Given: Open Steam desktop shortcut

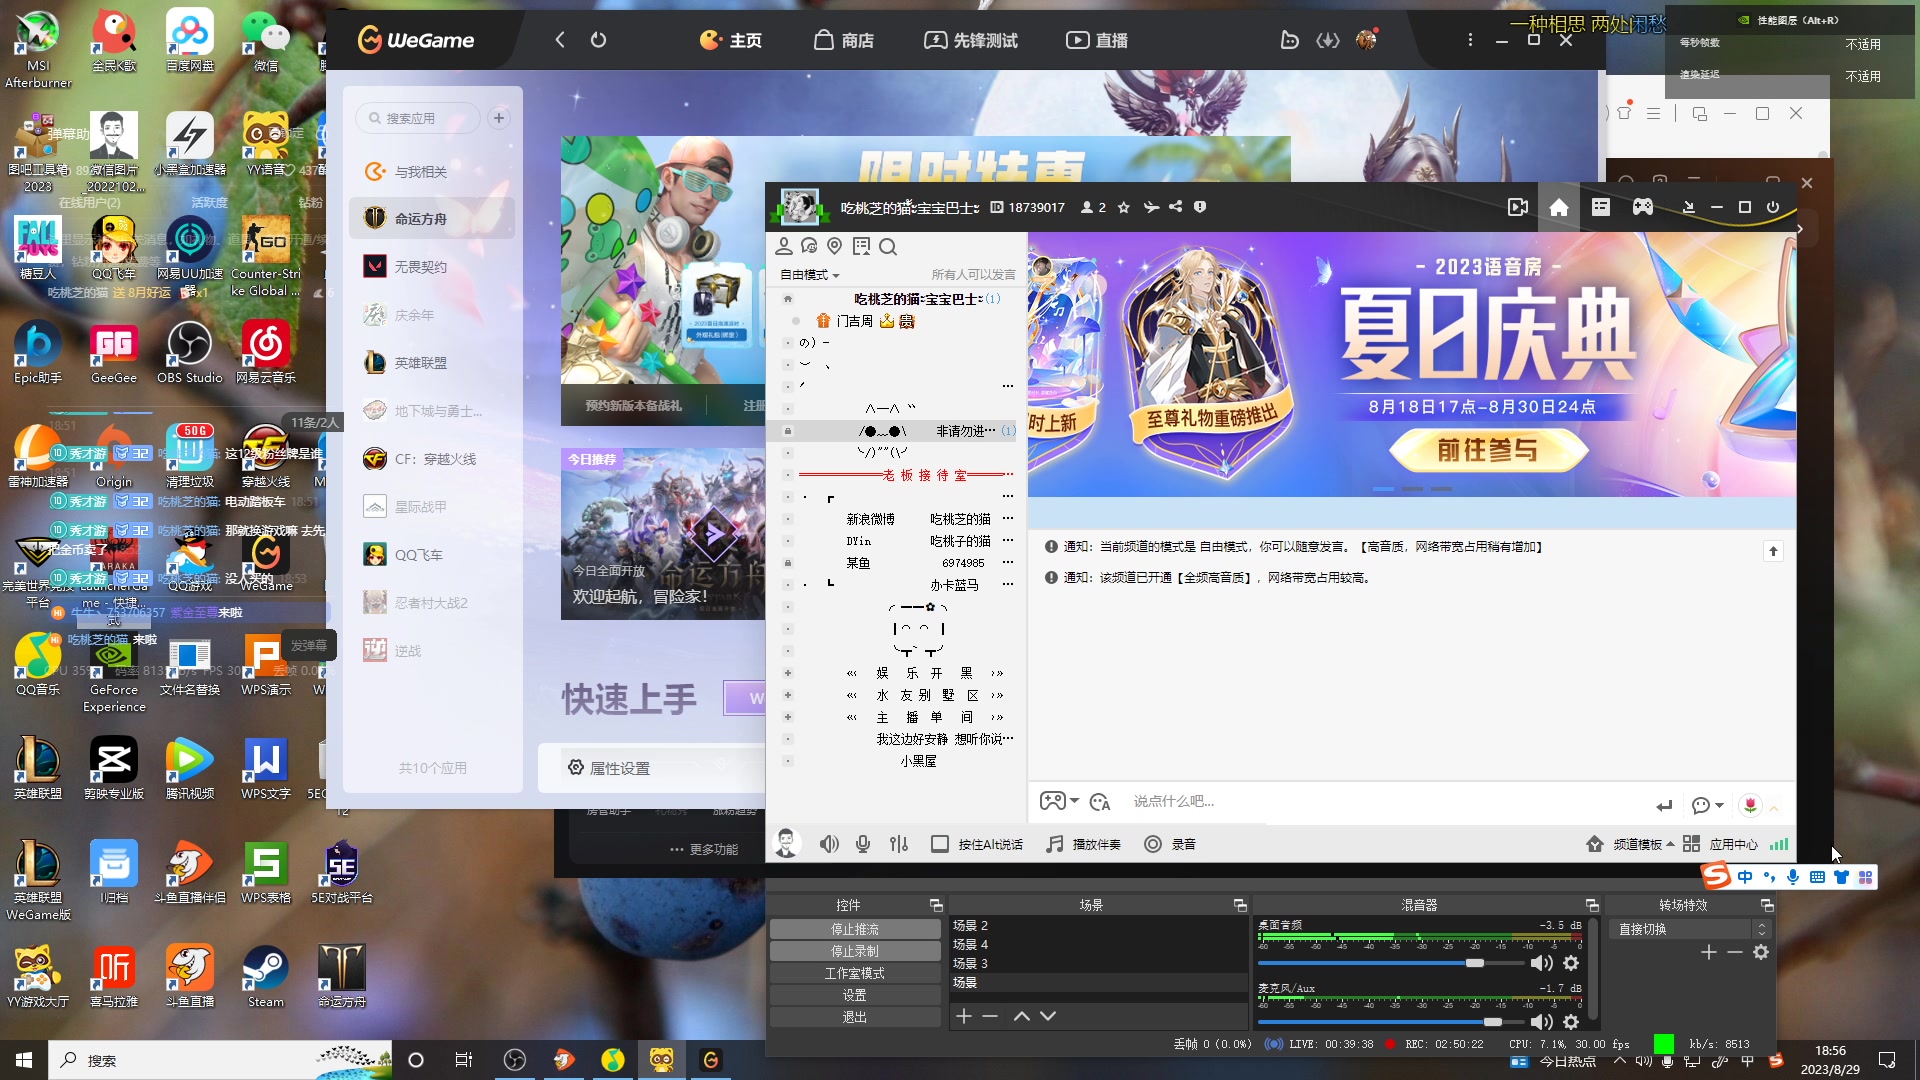Looking at the screenshot, I should (265, 976).
